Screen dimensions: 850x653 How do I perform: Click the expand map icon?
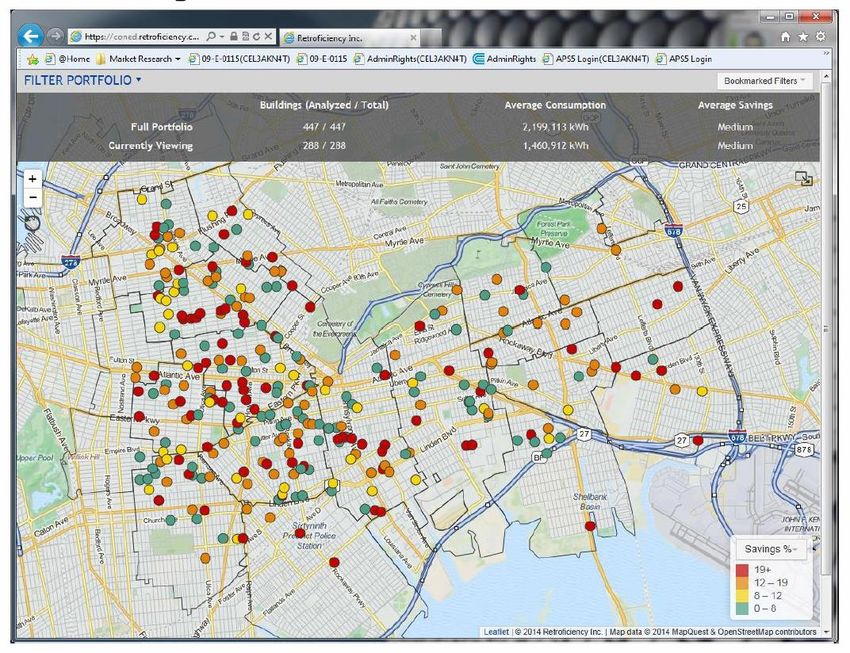click(x=803, y=178)
